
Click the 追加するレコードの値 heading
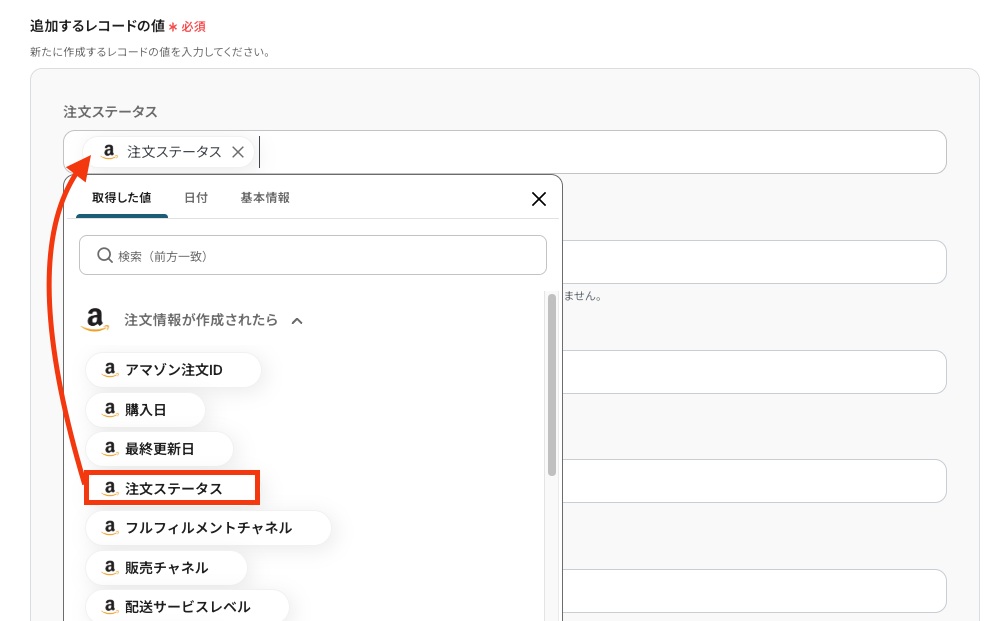coord(98,26)
